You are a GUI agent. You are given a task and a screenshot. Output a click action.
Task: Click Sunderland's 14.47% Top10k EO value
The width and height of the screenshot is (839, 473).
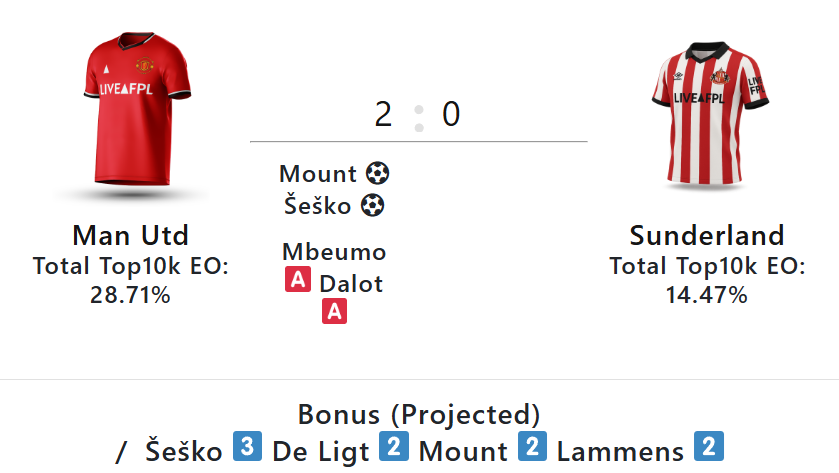(707, 295)
